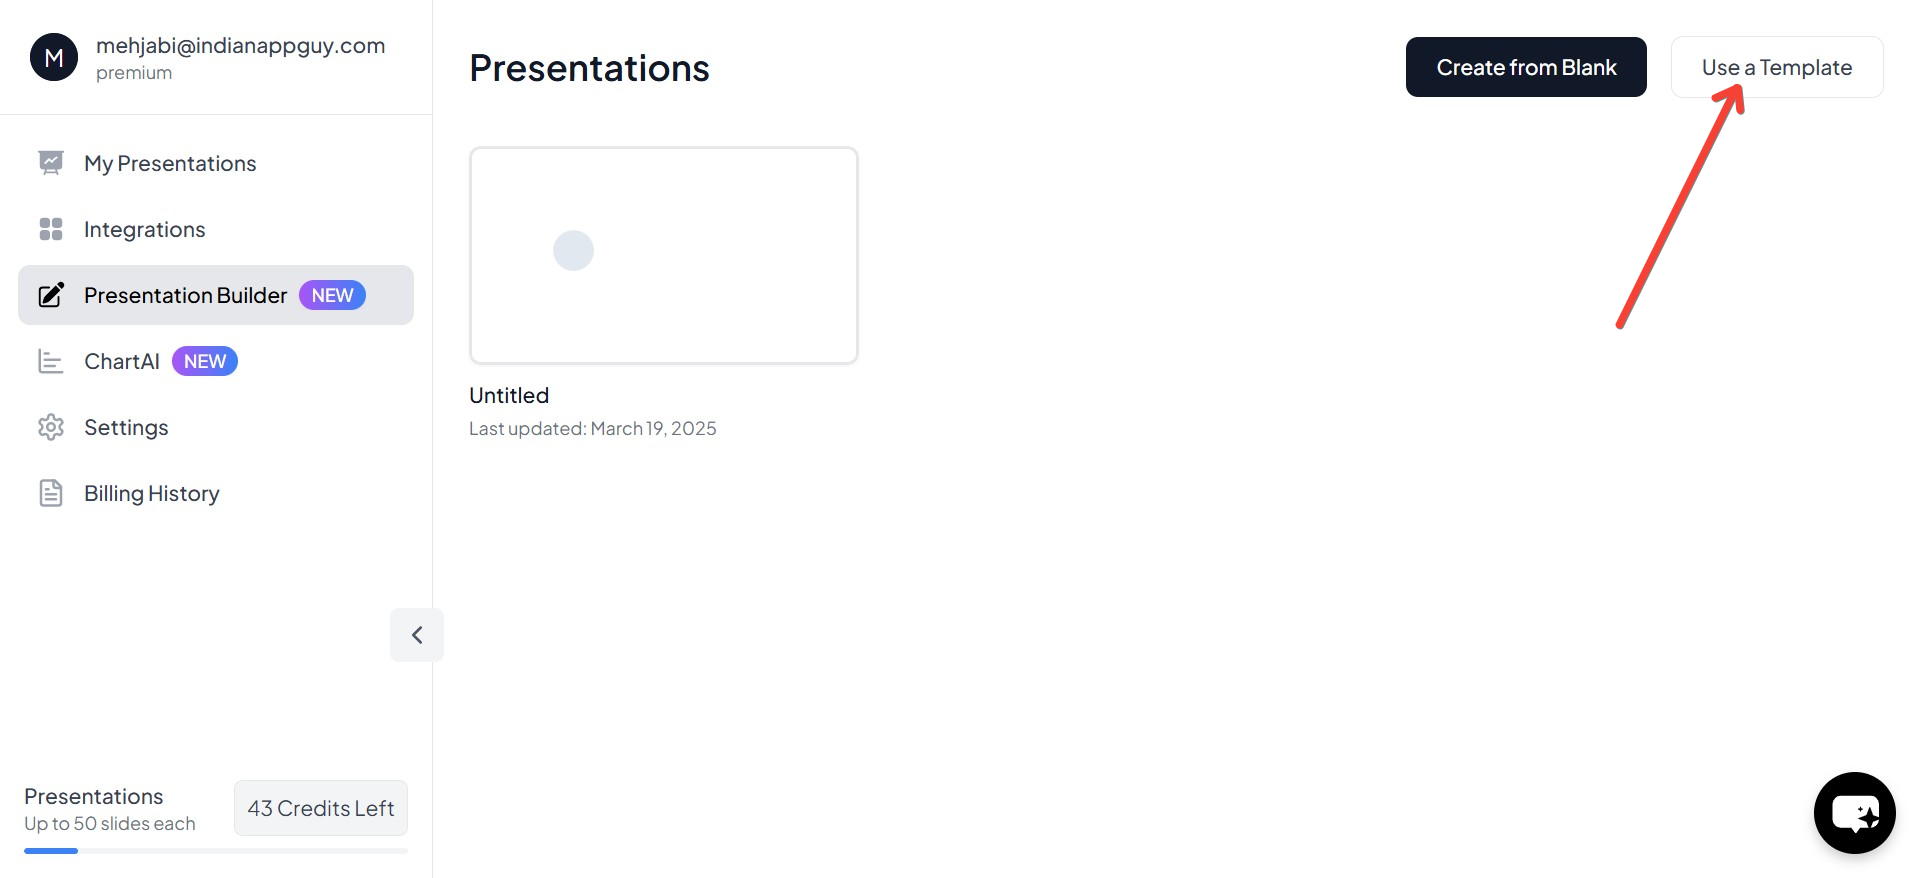This screenshot has height=878, width=1920.
Task: Click the My Presentations easel icon
Action: point(51,163)
